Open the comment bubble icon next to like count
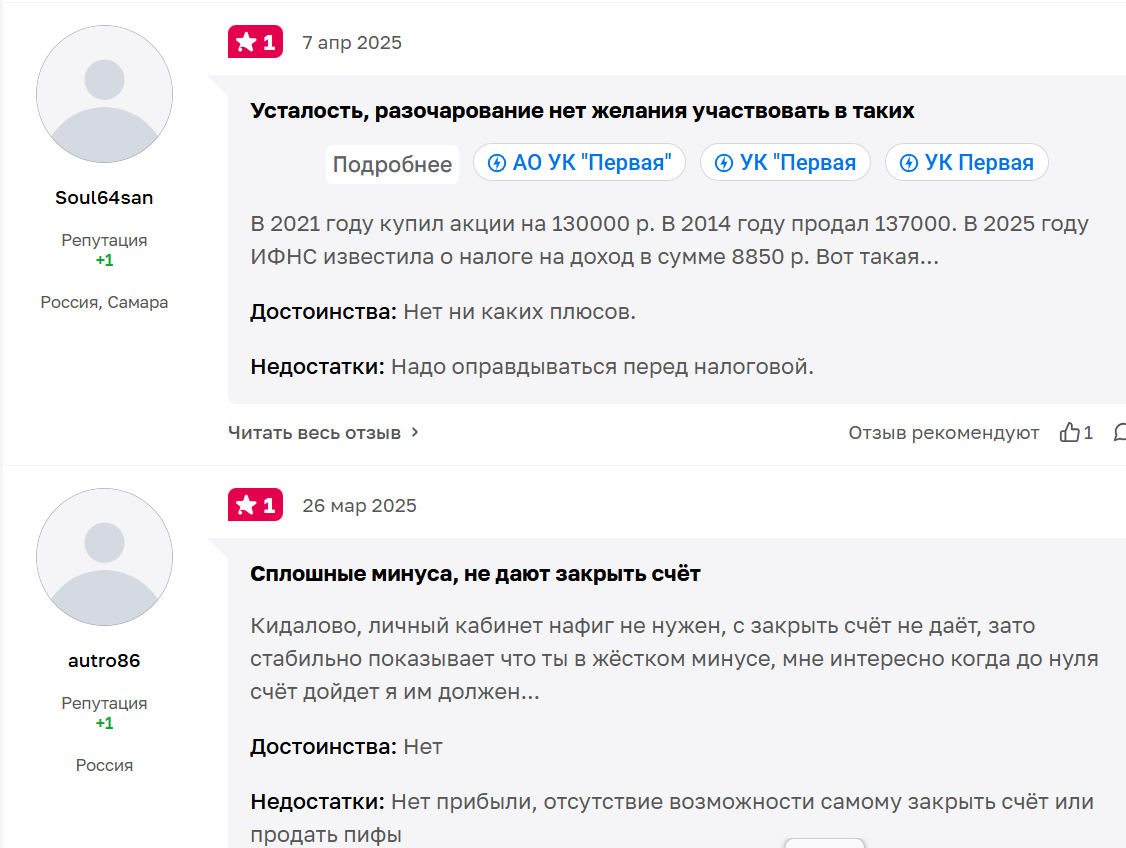1126x848 pixels. point(1120,431)
